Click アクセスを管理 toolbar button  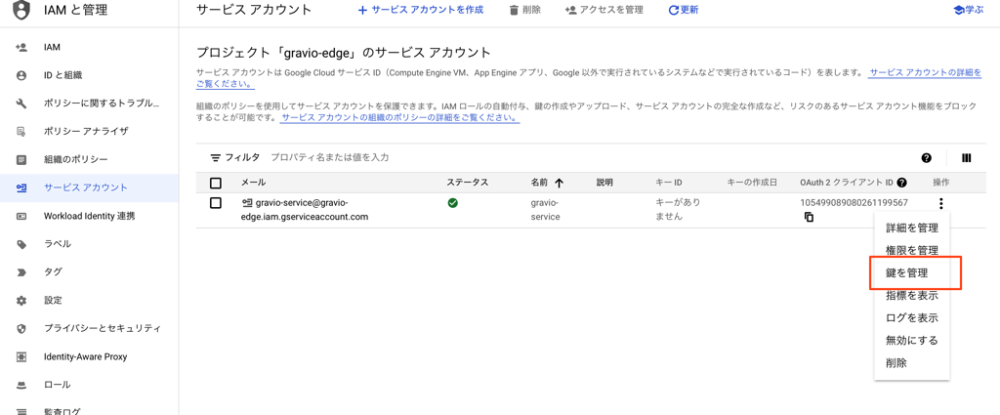(604, 10)
